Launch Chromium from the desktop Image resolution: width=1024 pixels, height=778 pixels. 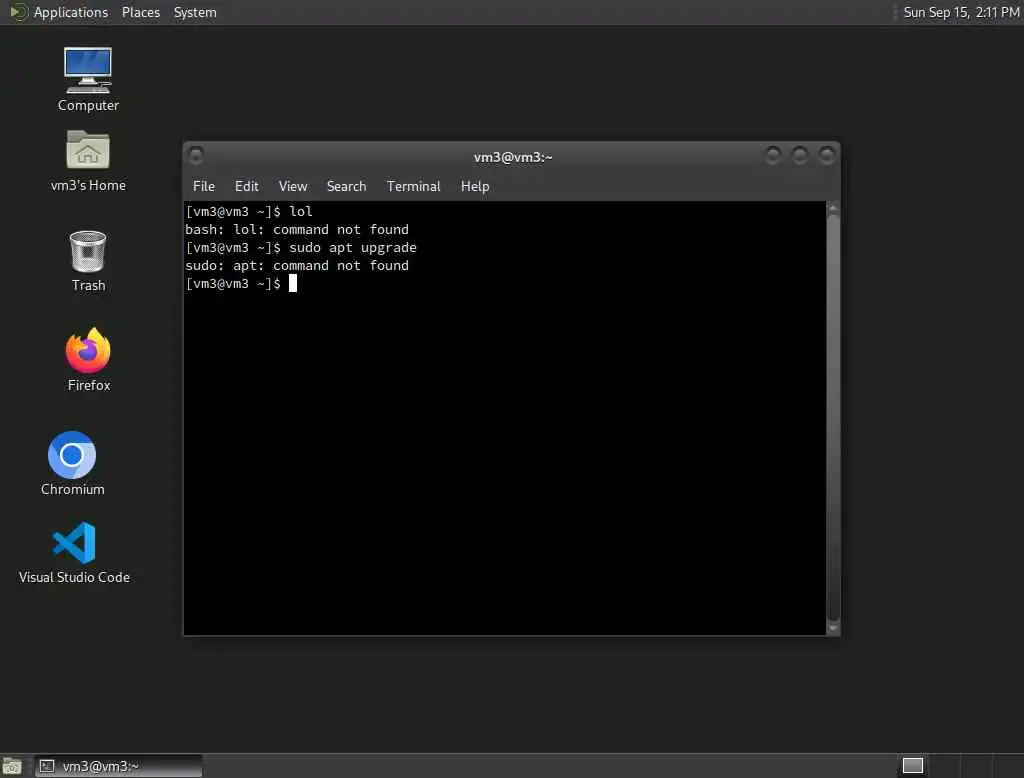[72, 464]
